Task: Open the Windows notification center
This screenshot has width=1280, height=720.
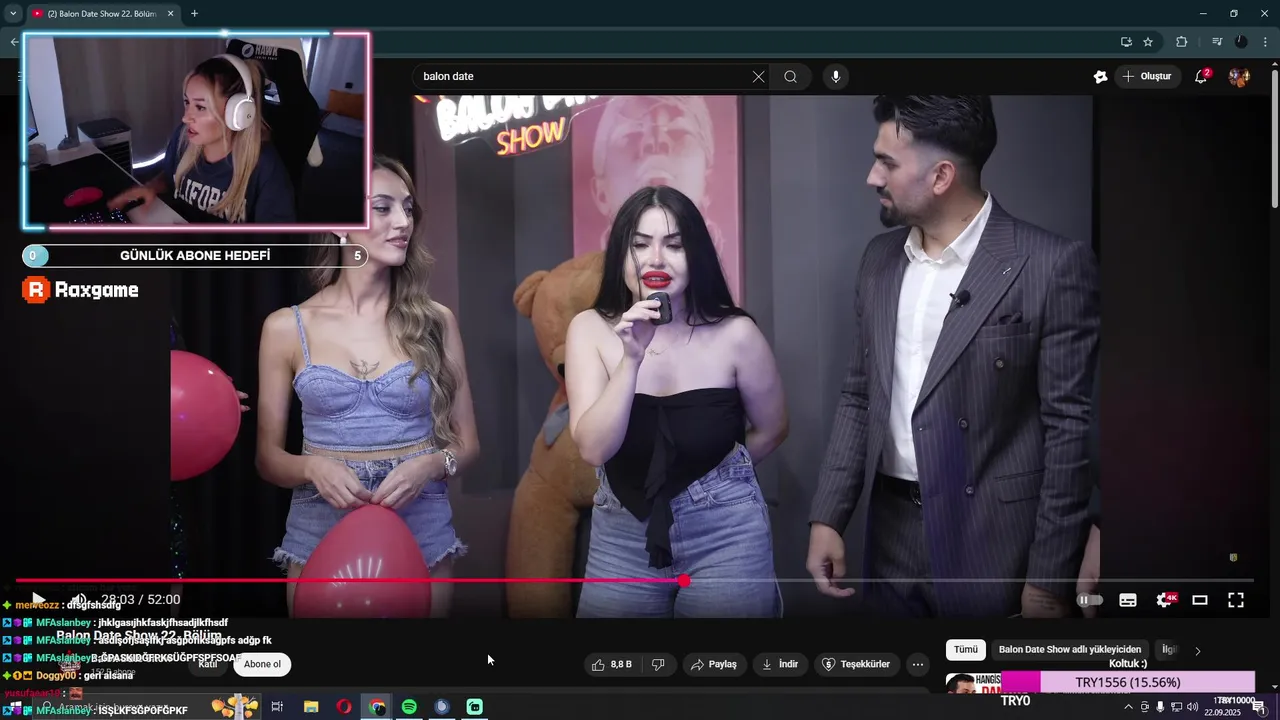Action: (x=1259, y=707)
